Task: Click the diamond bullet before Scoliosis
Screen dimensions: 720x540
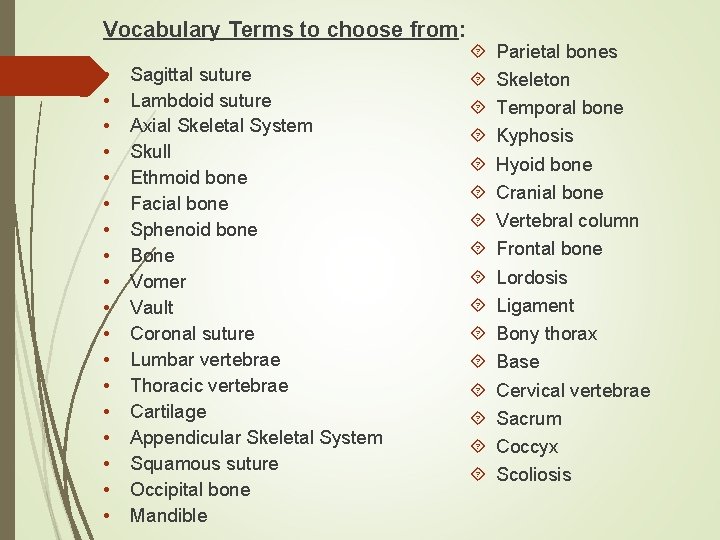Action: [478, 474]
